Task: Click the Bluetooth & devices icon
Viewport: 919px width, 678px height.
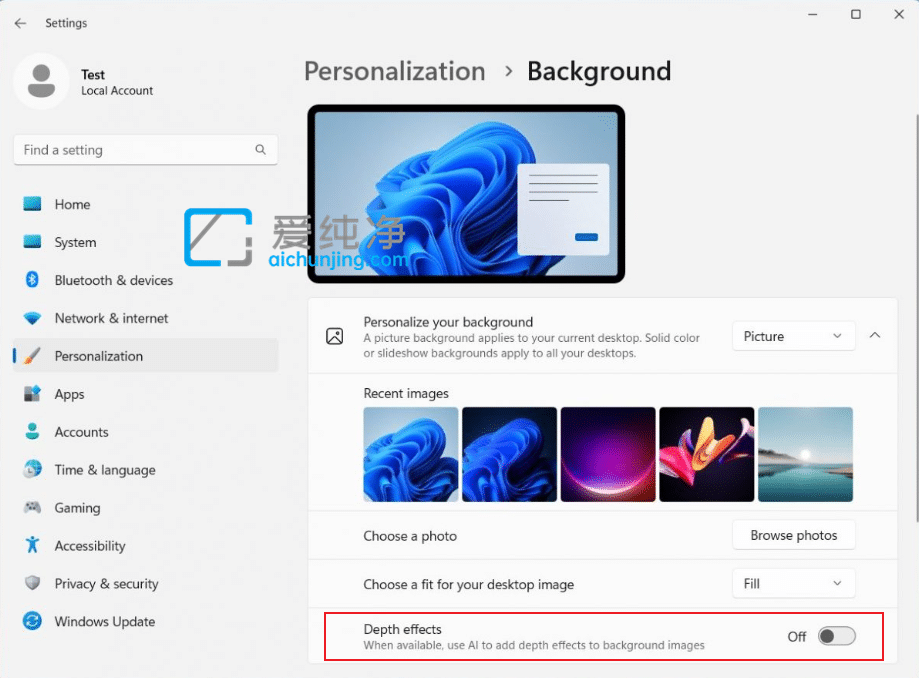Action: point(32,280)
